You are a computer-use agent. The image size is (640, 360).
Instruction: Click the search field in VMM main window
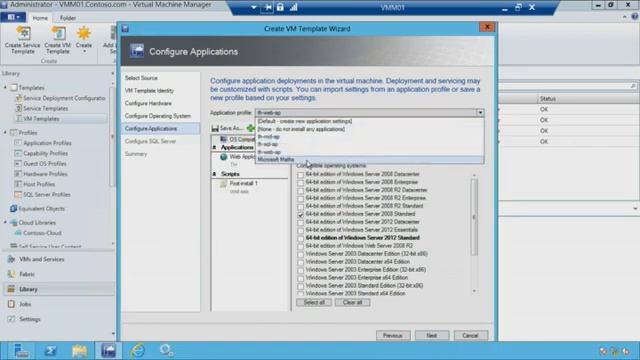(567, 86)
